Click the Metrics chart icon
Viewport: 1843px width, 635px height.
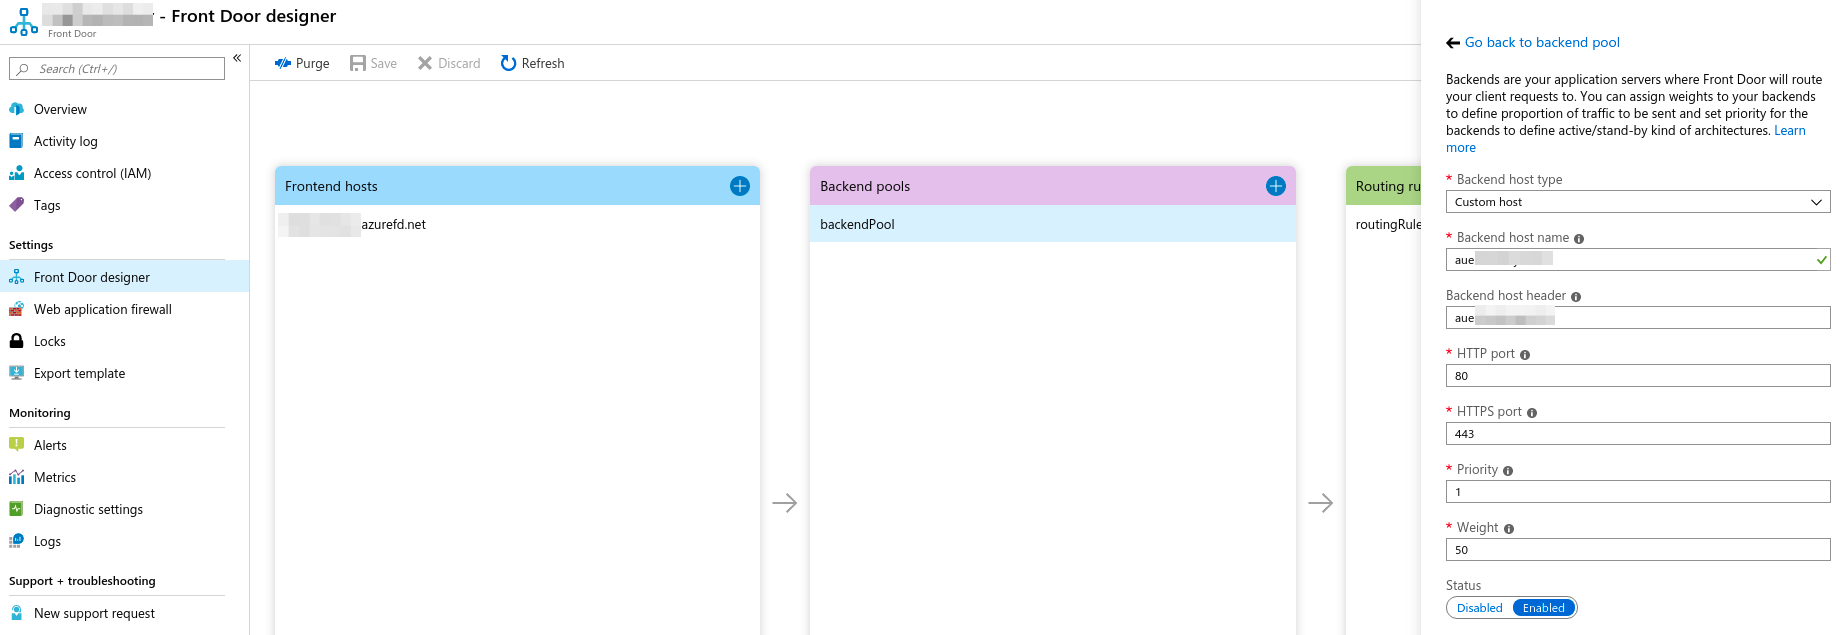(x=17, y=477)
